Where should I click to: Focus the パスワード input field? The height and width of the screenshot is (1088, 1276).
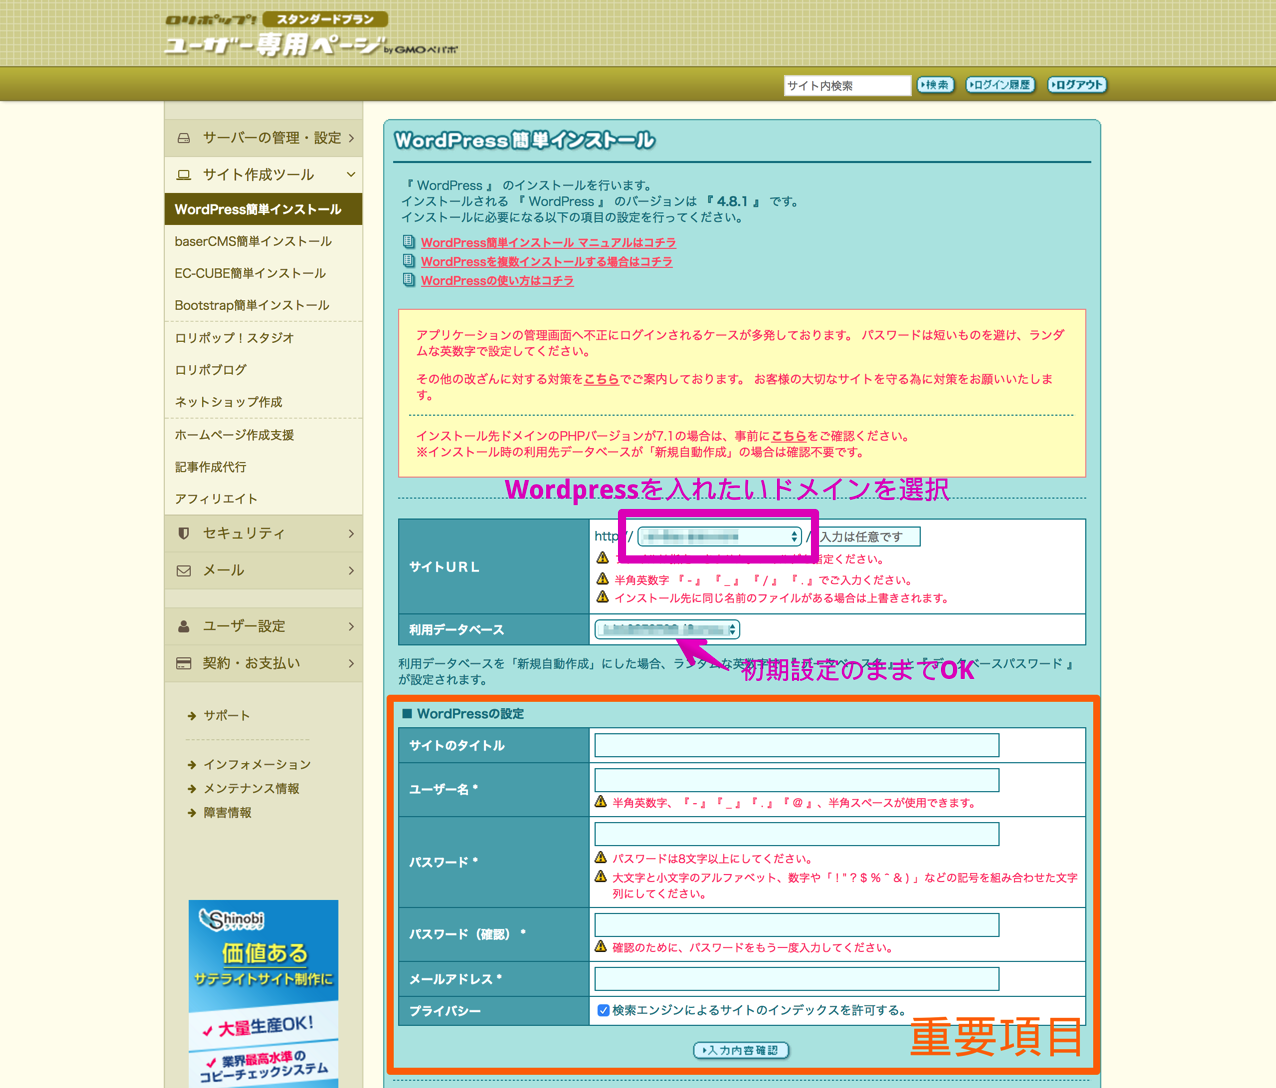[797, 834]
